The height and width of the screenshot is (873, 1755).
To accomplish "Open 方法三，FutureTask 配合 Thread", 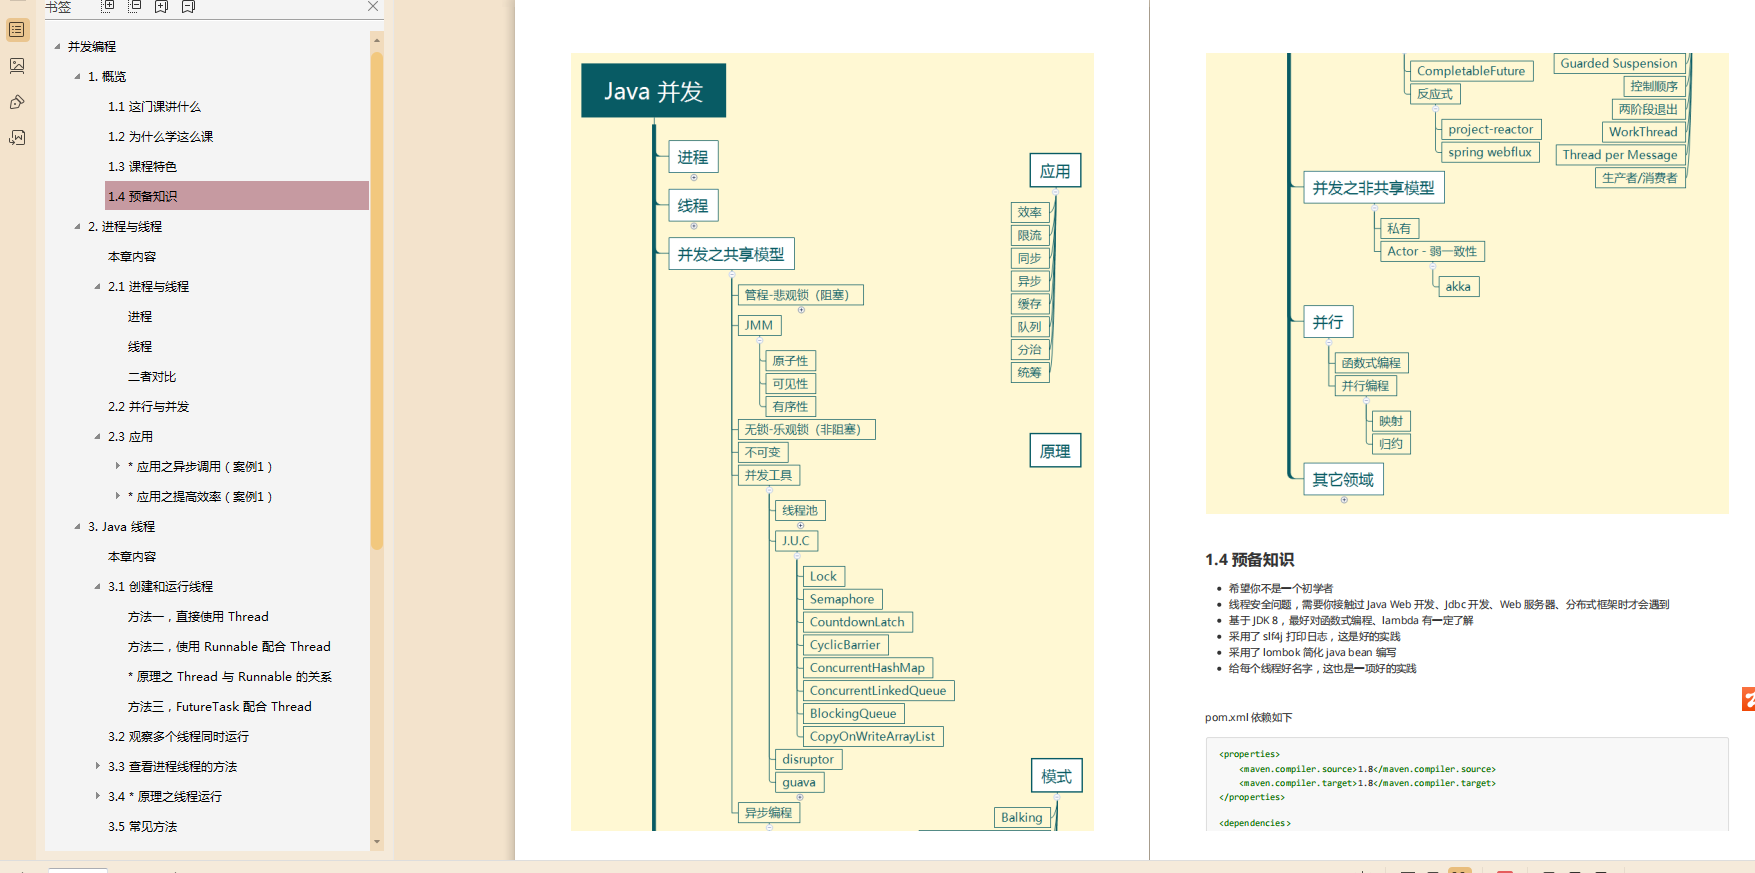I will tap(220, 706).
